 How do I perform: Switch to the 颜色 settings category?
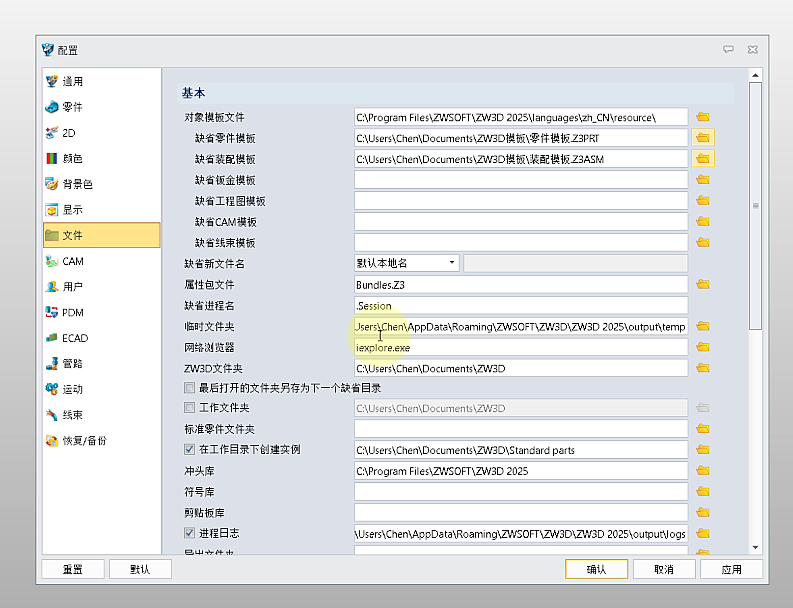click(x=72, y=158)
